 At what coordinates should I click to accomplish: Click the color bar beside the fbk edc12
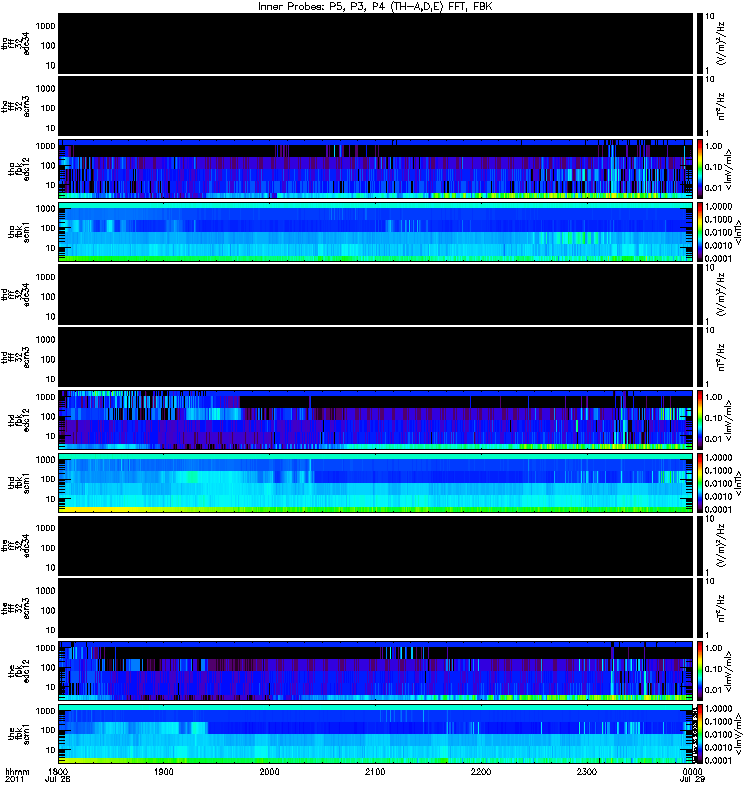pos(699,671)
